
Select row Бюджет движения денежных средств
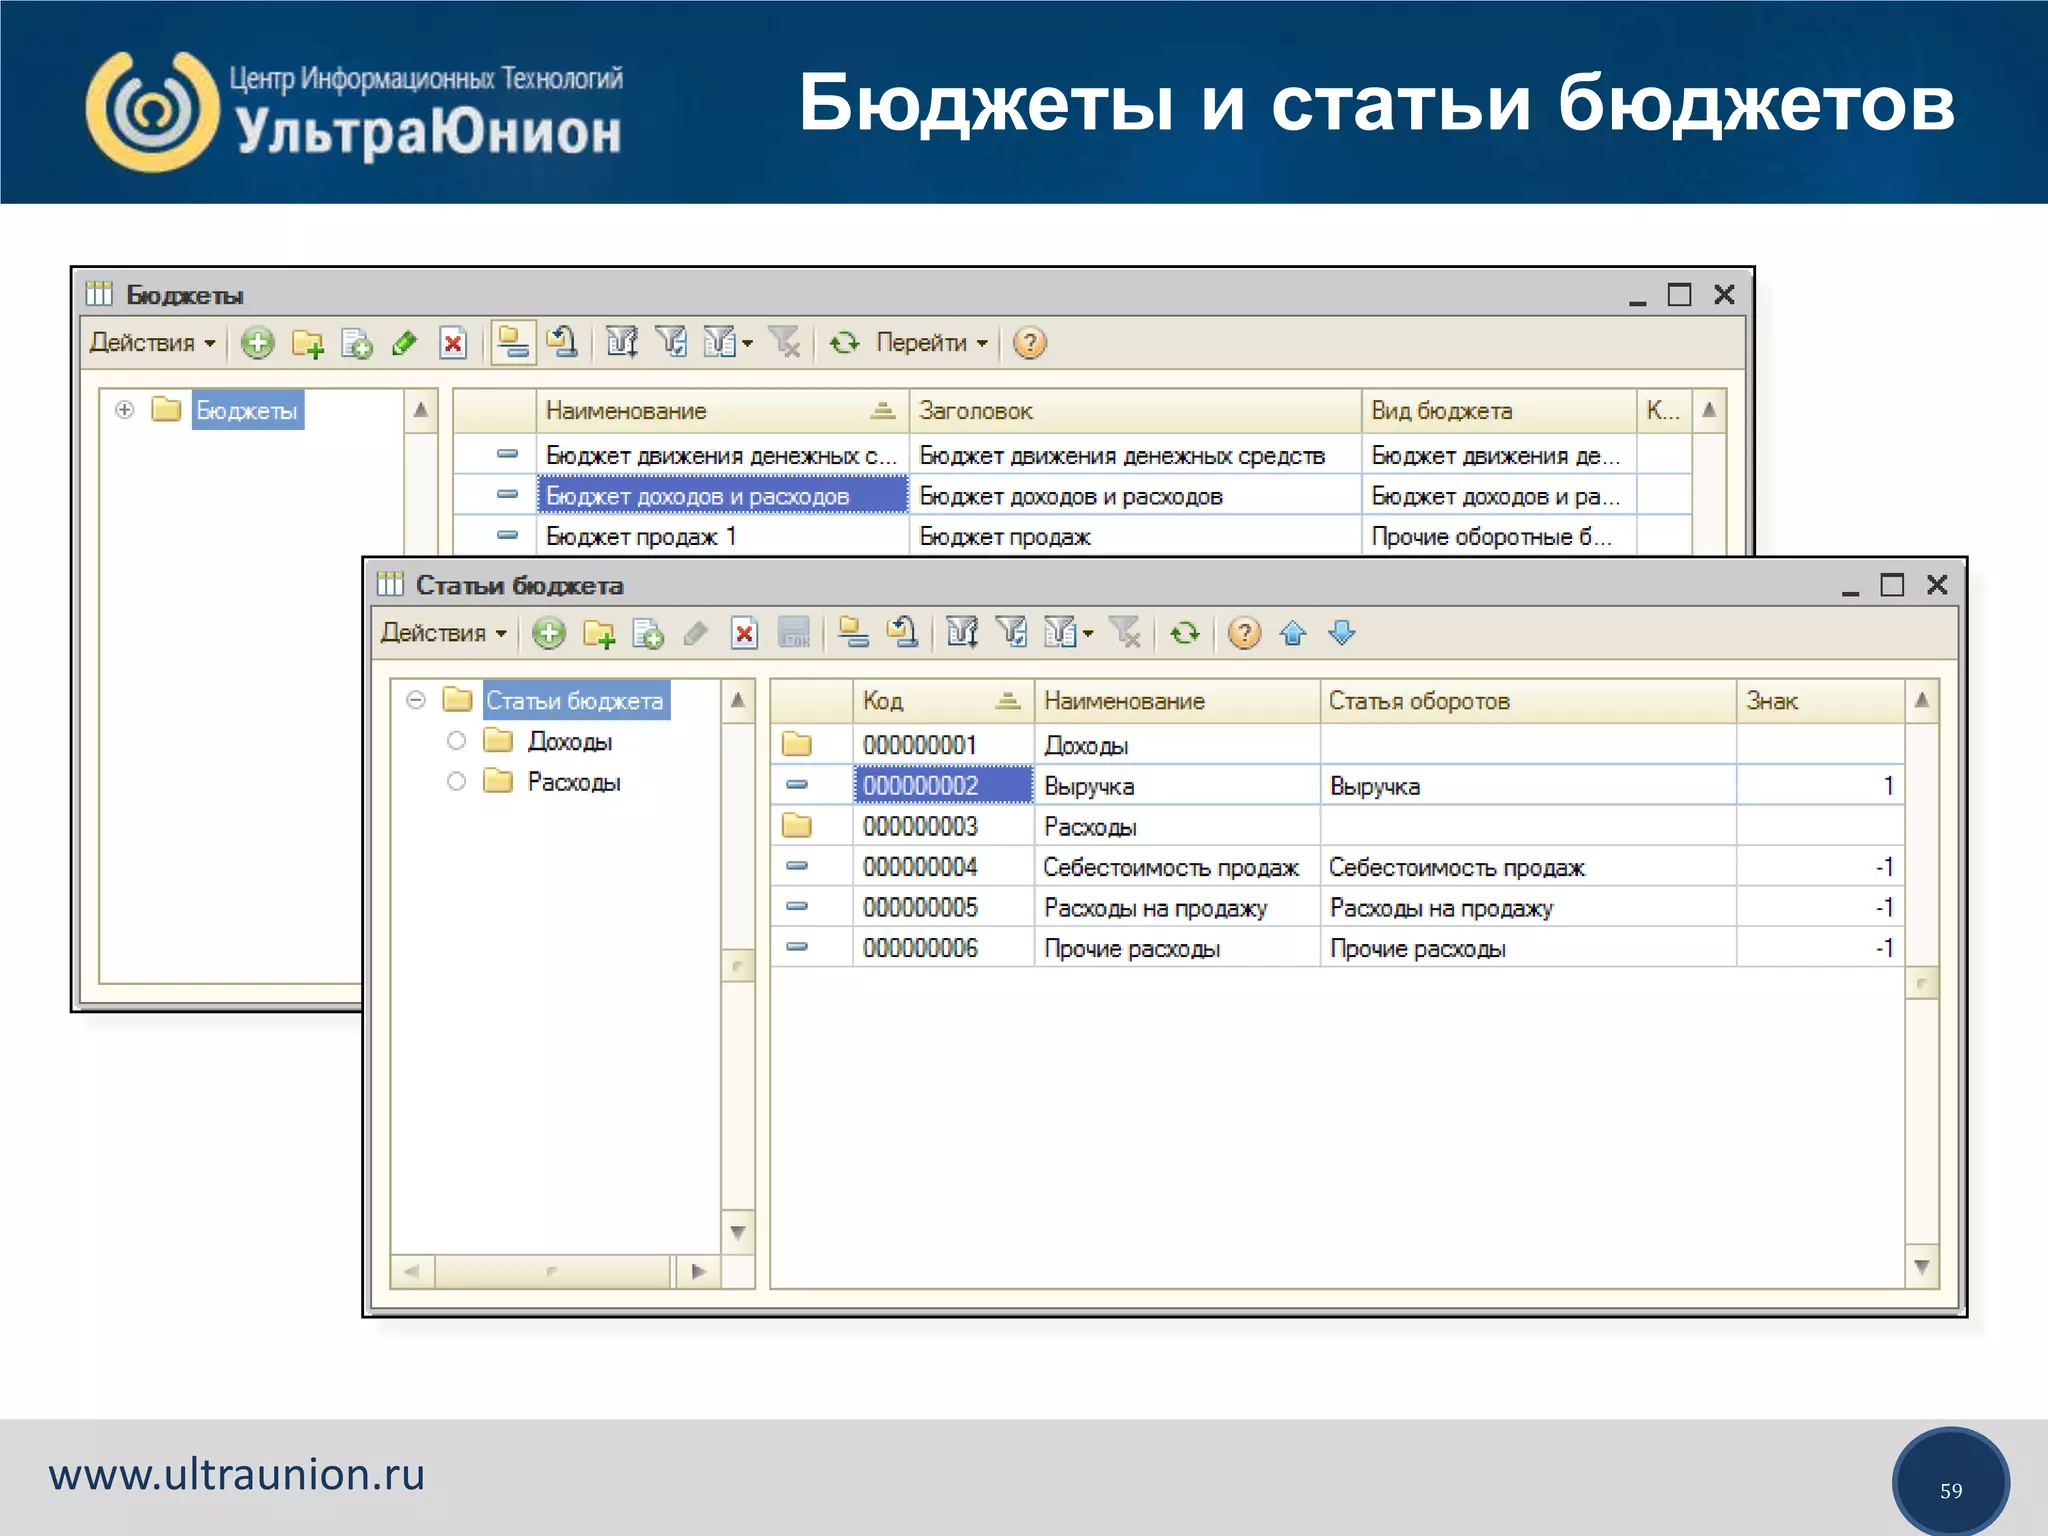tap(1072, 455)
